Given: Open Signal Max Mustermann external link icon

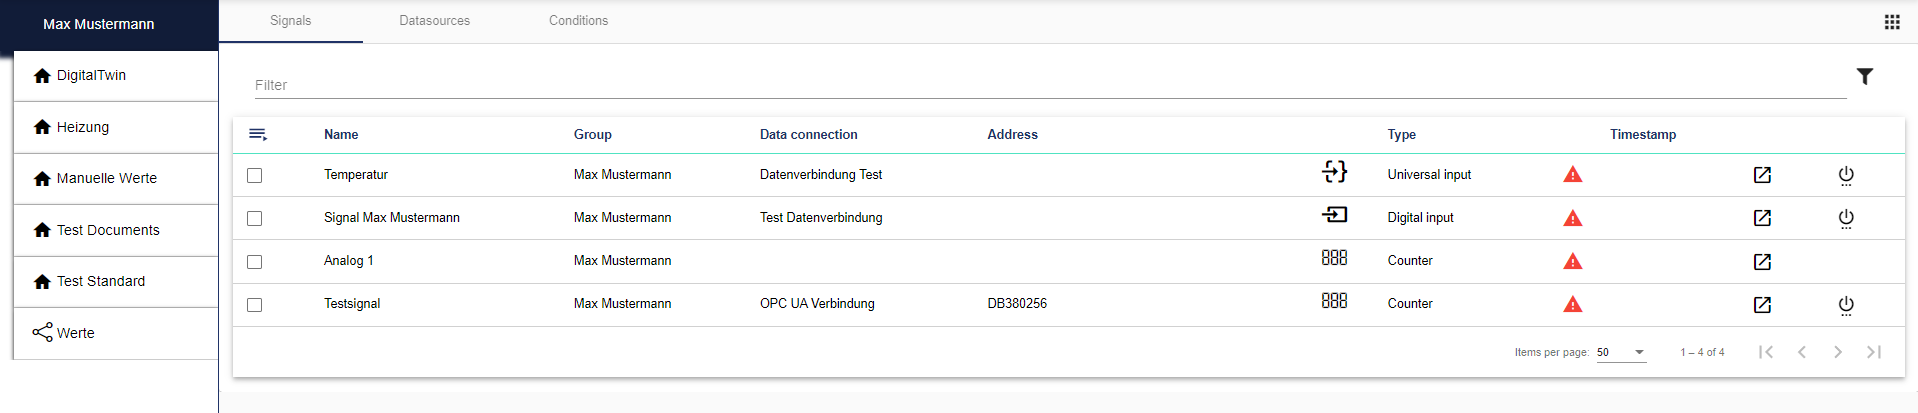Looking at the screenshot, I should (1762, 218).
